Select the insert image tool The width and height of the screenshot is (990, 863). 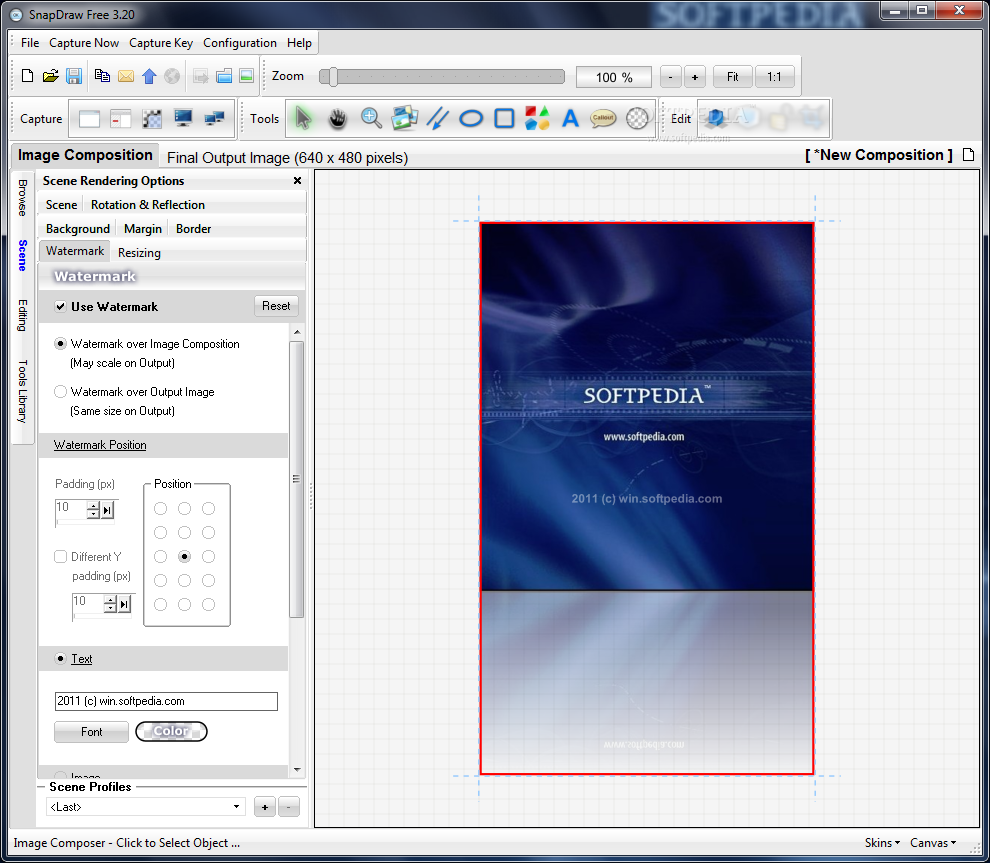click(x=404, y=119)
